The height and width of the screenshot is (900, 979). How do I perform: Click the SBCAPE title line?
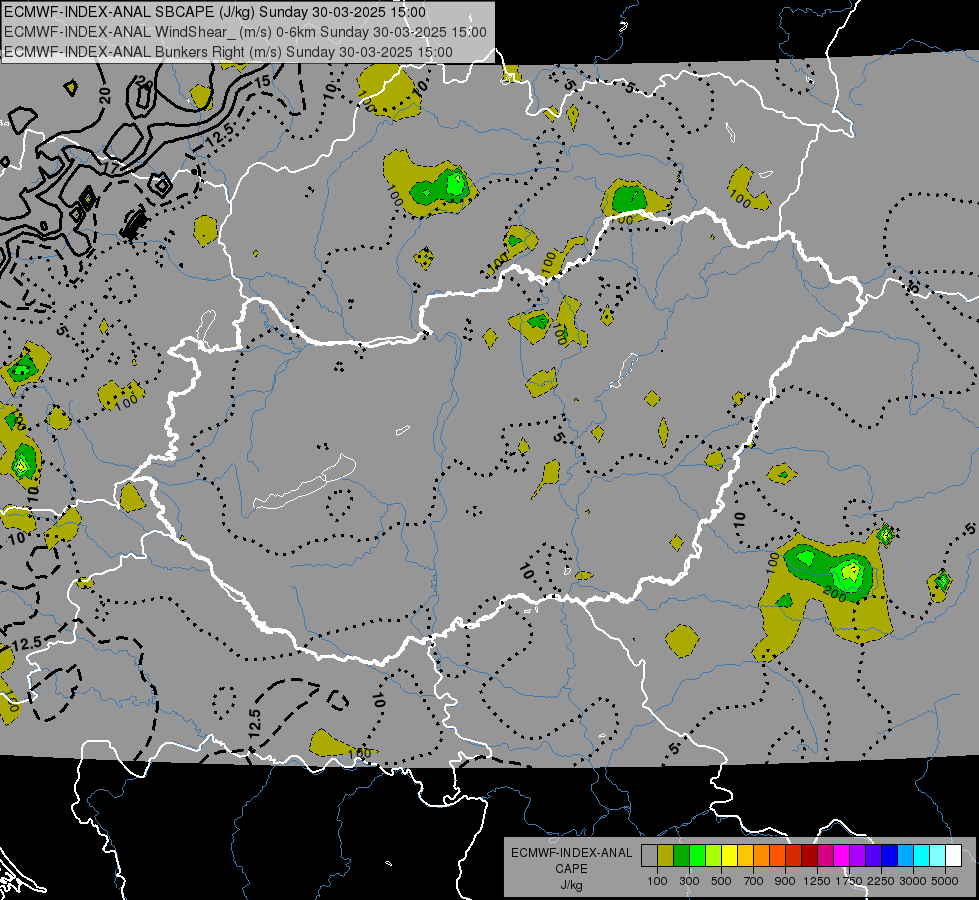click(x=215, y=12)
